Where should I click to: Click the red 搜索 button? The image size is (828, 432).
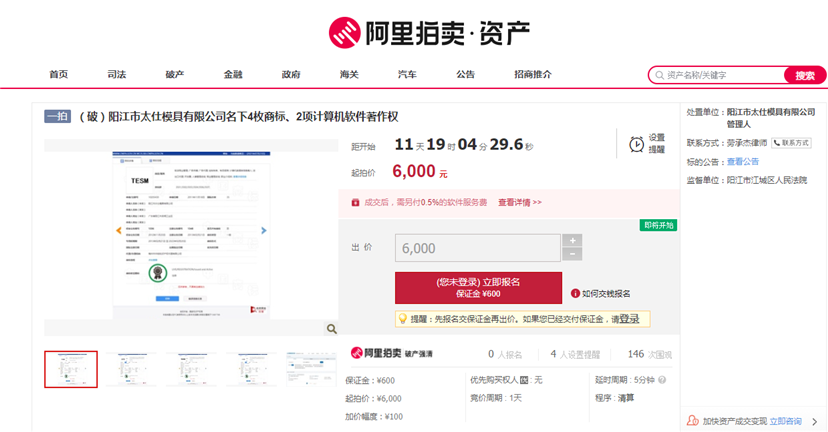(805, 76)
